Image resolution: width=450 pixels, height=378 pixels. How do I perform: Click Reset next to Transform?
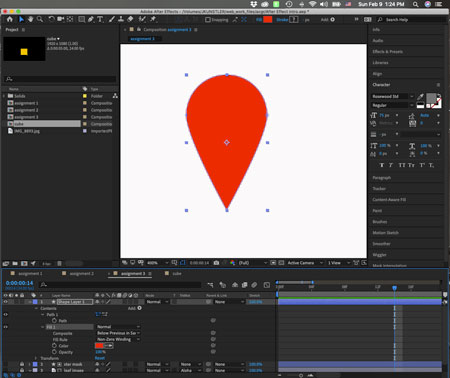click(100, 358)
